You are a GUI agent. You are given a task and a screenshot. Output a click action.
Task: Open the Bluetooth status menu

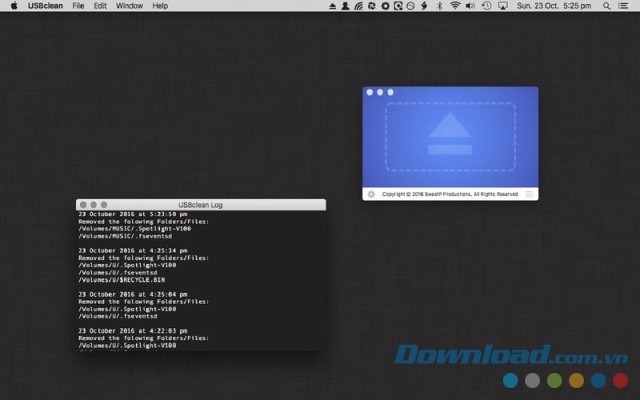(440, 6)
